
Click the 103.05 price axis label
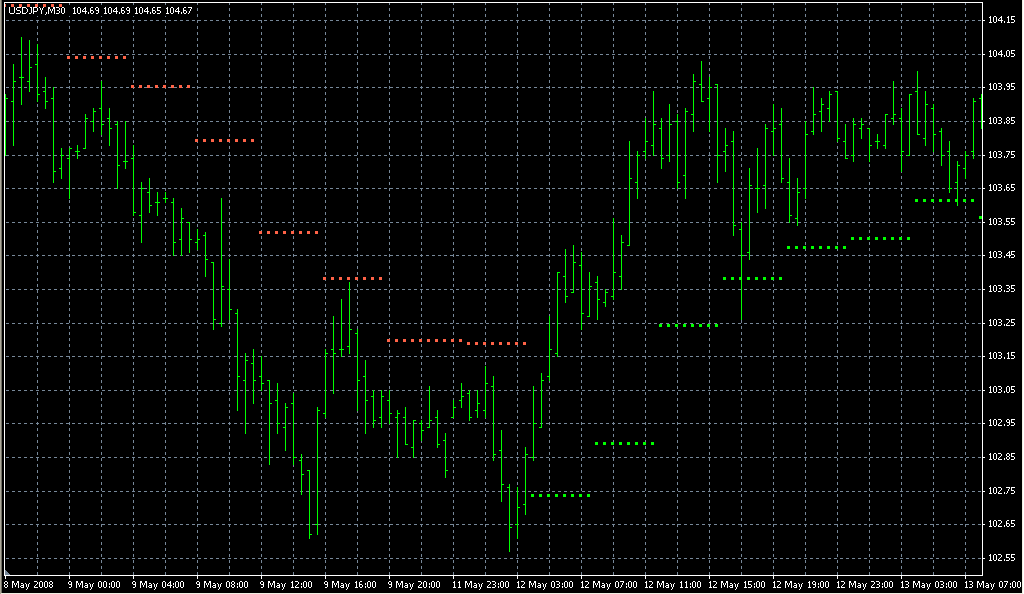point(1002,390)
